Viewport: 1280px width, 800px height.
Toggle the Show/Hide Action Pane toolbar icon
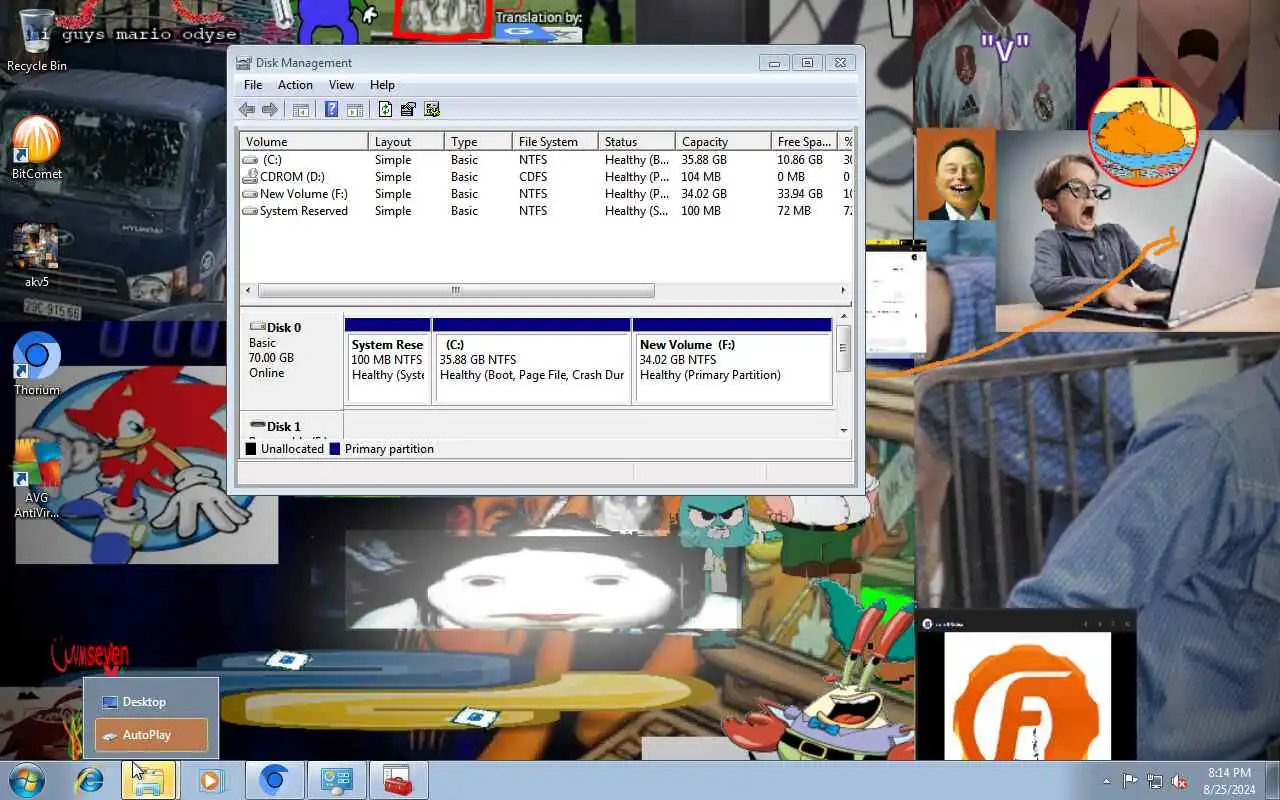(x=355, y=110)
